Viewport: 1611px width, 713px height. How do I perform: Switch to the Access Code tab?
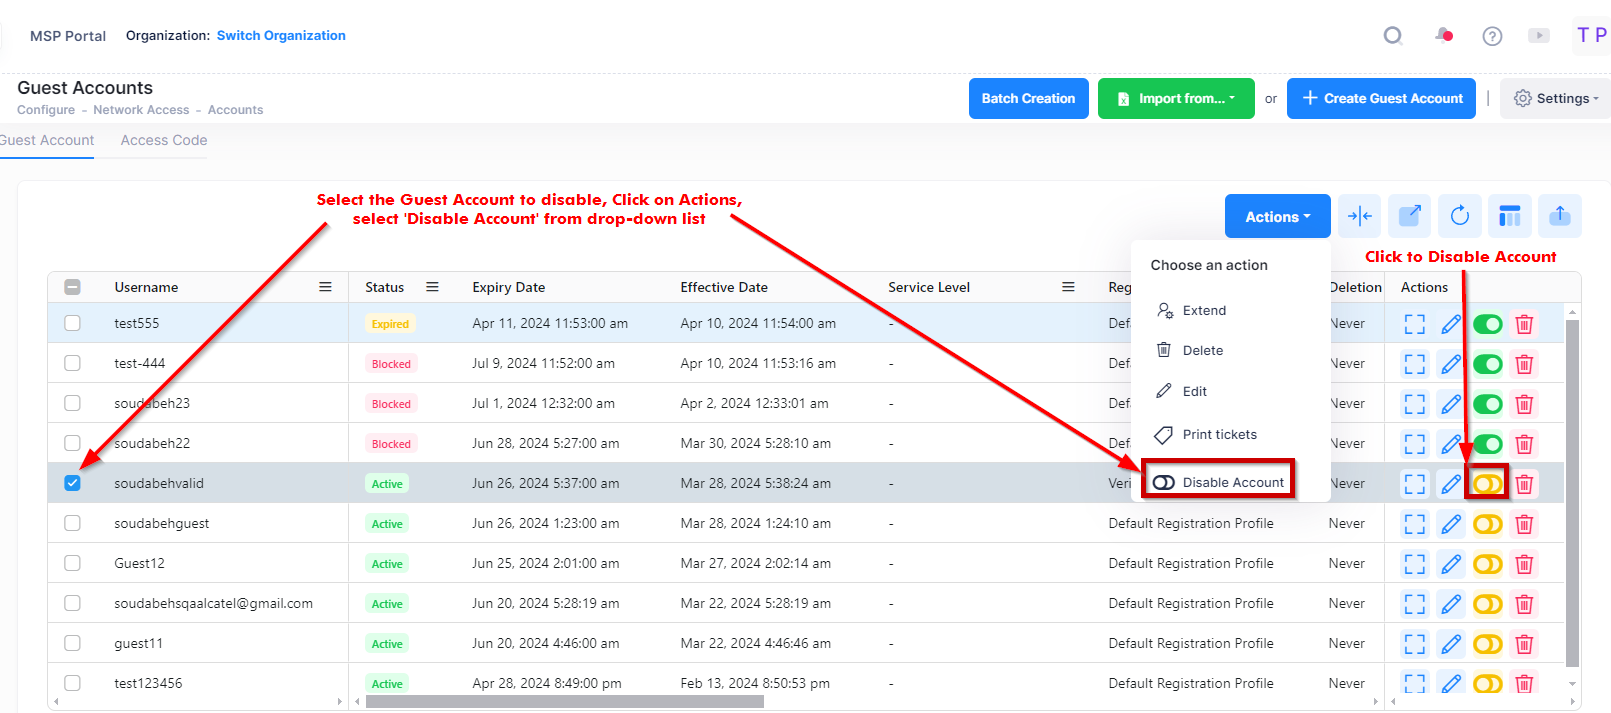(x=164, y=140)
